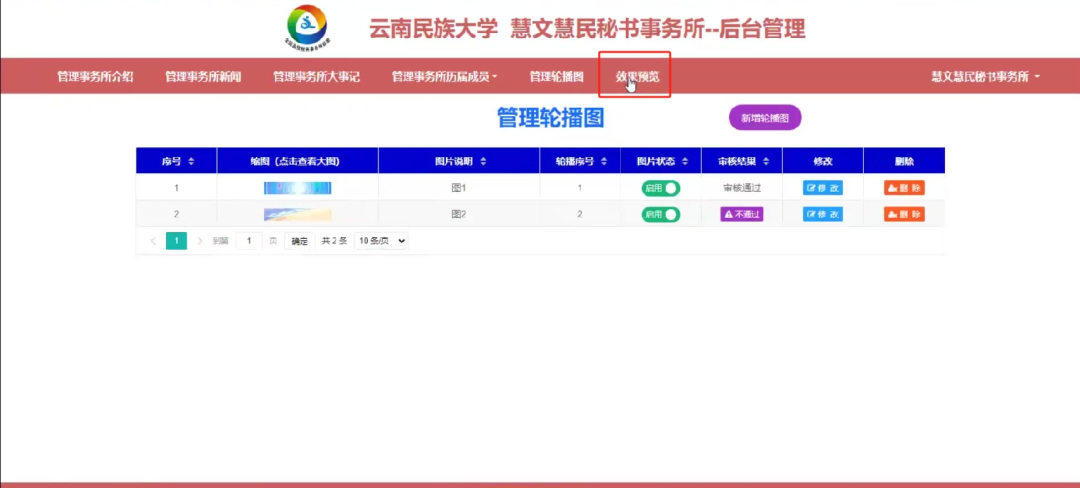Click 删除 button for 图1 row
The width and height of the screenshot is (1080, 488).
click(x=904, y=188)
